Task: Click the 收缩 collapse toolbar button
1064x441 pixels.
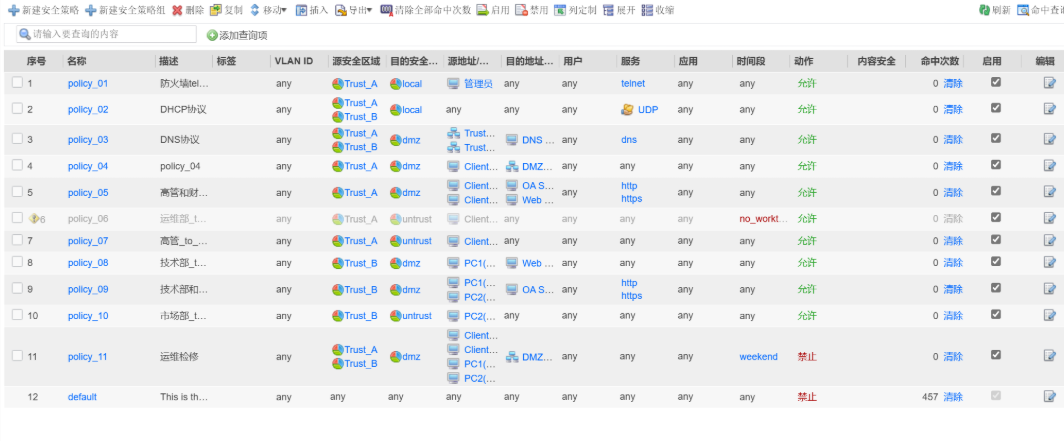Action: pyautogui.click(x=658, y=10)
